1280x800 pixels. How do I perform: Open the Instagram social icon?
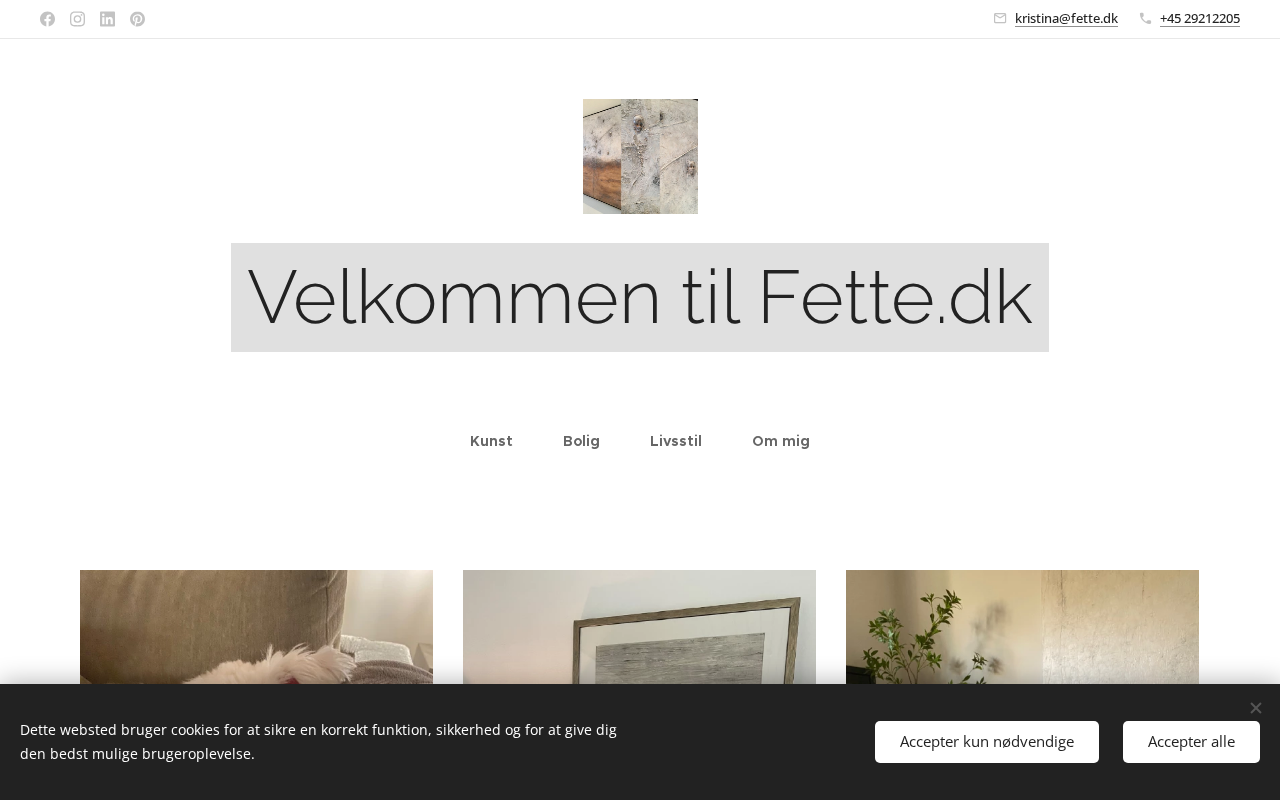77,19
